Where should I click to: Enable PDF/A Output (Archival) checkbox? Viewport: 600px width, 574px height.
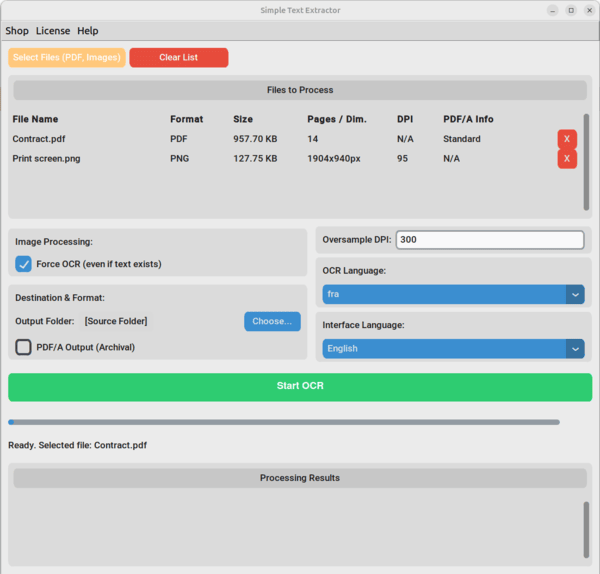click(24, 347)
